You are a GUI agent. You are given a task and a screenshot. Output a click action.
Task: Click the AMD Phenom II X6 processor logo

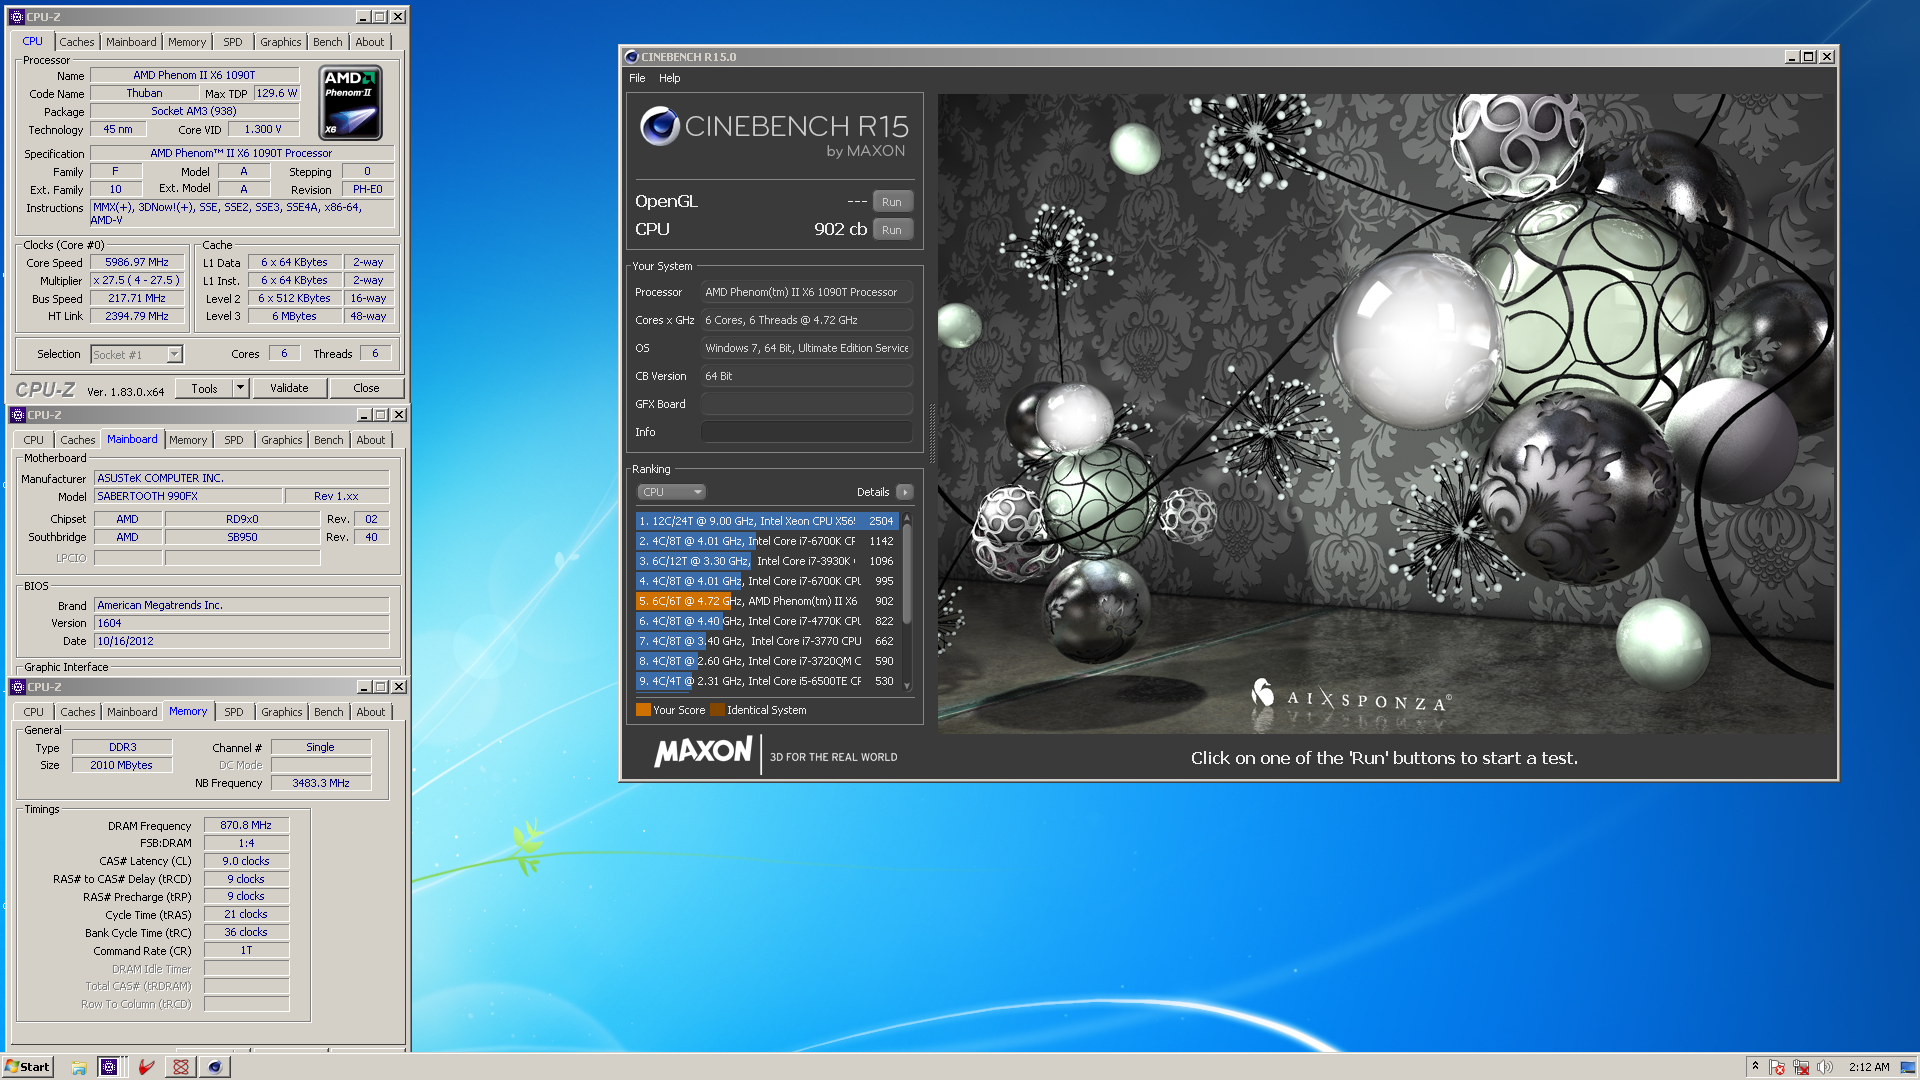pyautogui.click(x=351, y=103)
